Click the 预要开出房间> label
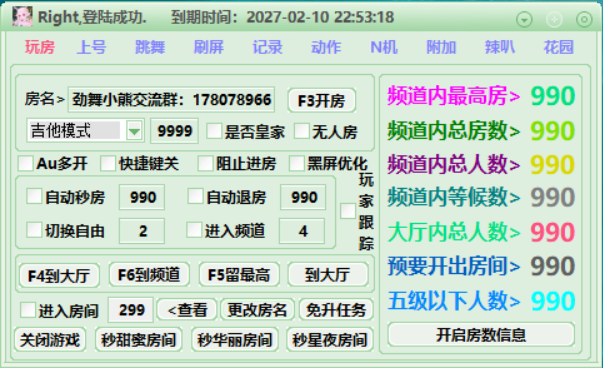 (x=454, y=266)
